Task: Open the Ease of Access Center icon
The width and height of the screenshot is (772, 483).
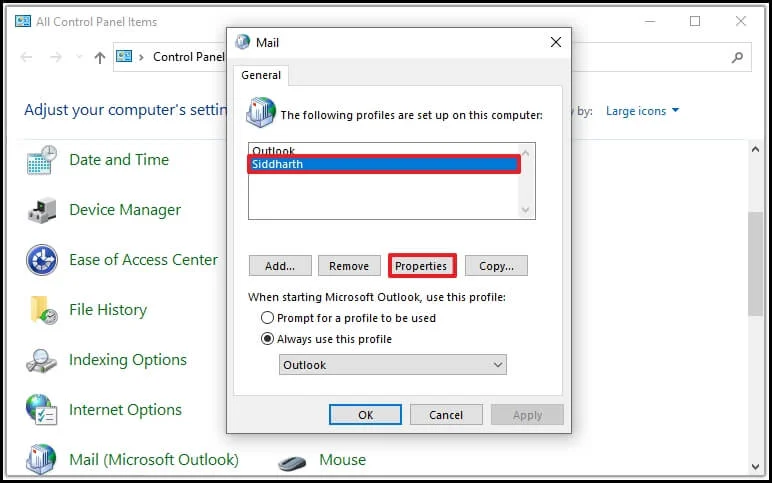Action: click(x=42, y=260)
